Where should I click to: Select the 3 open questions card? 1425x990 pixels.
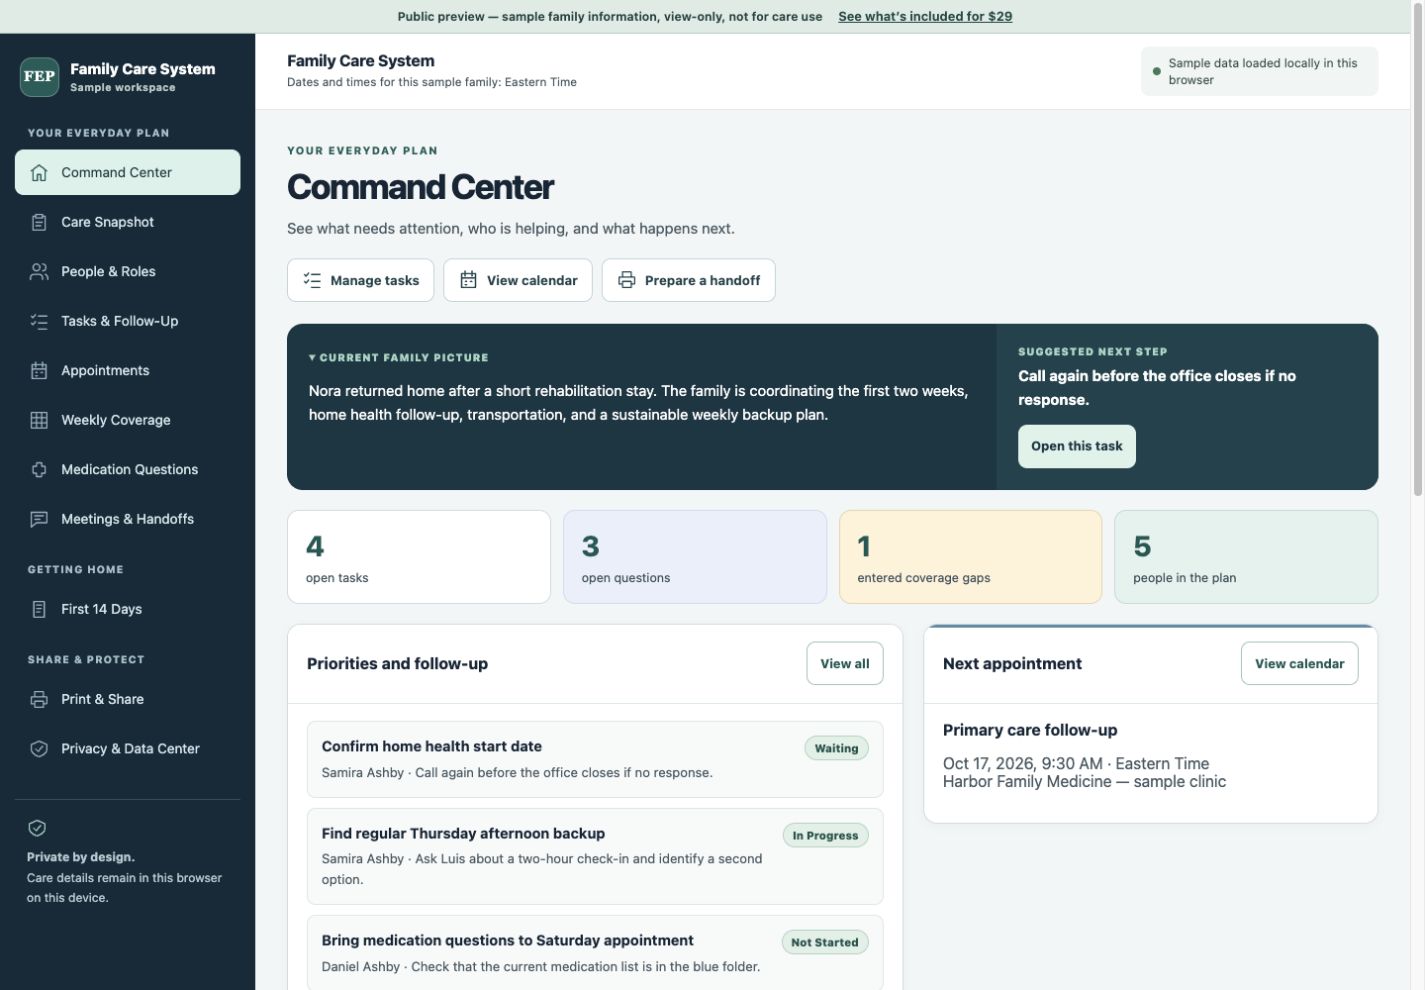[695, 557]
